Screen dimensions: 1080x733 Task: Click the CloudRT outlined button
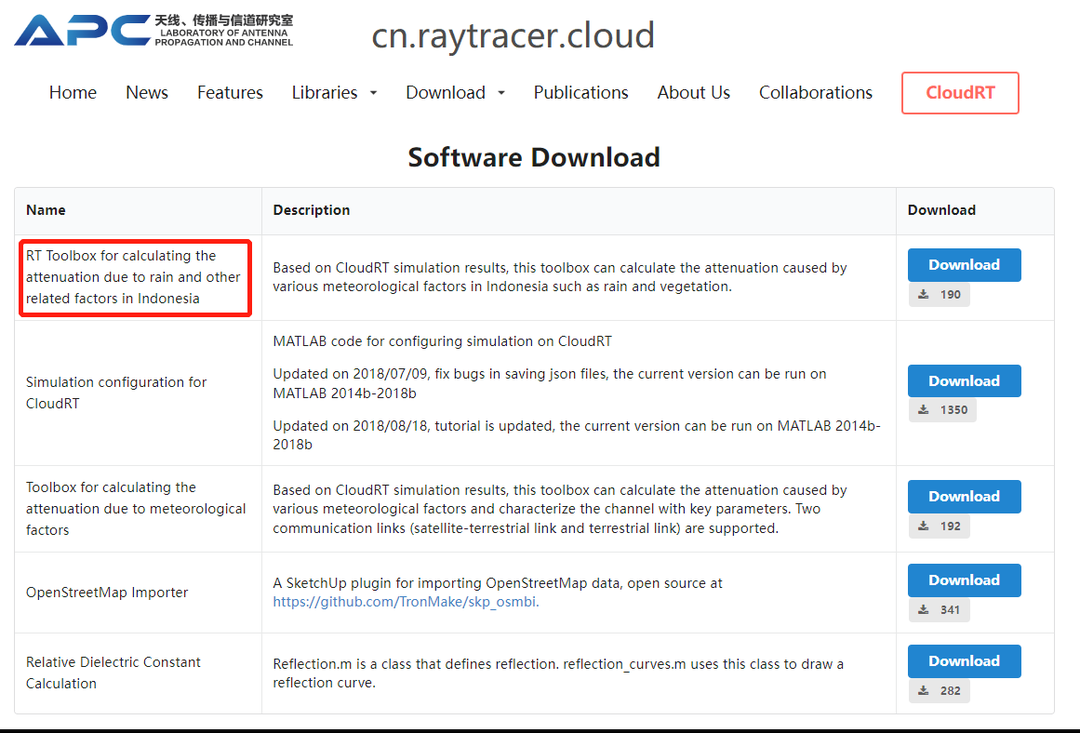(x=960, y=93)
